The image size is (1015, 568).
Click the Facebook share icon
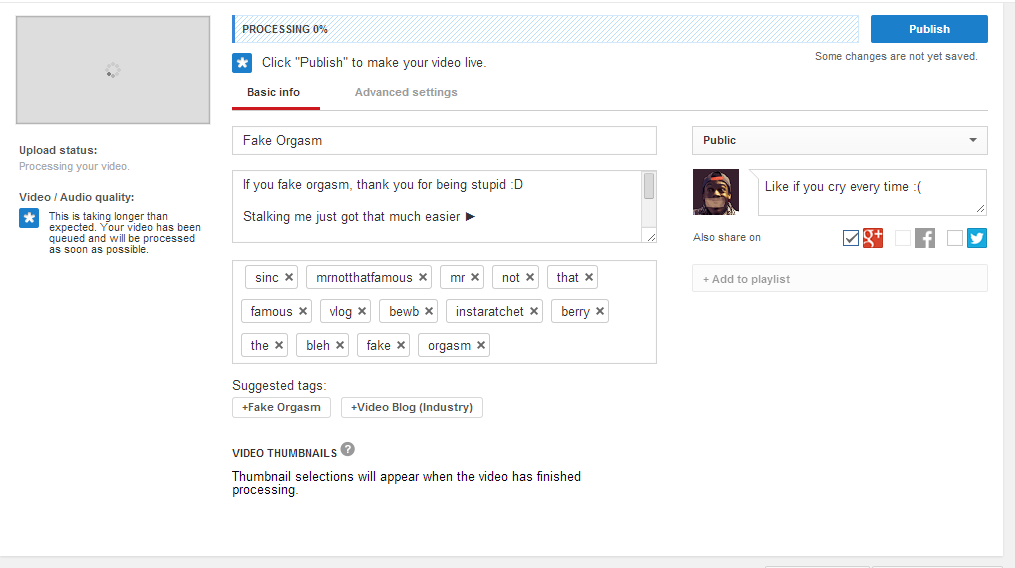pyautogui.click(x=925, y=238)
